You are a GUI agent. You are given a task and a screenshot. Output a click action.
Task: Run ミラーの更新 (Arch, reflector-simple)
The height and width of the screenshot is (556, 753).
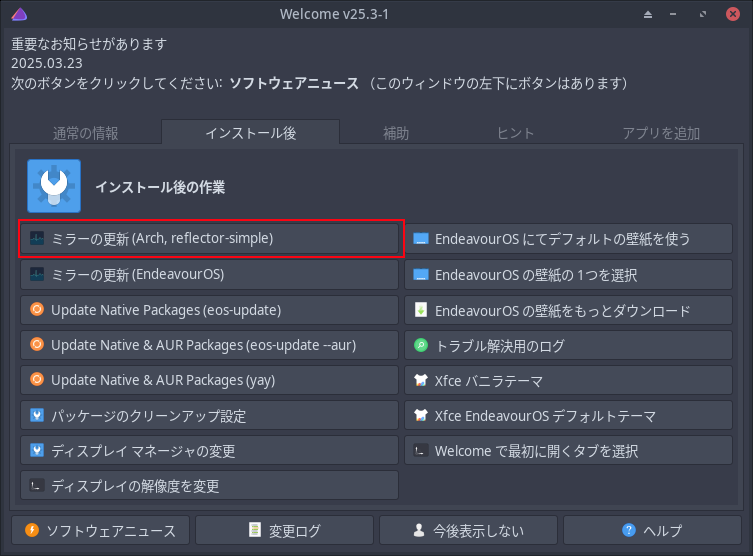click(x=209, y=239)
